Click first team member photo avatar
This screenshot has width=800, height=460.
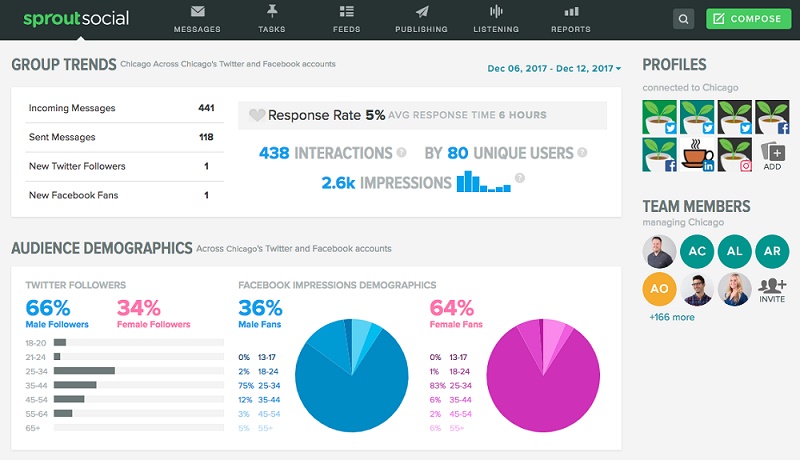point(659,251)
